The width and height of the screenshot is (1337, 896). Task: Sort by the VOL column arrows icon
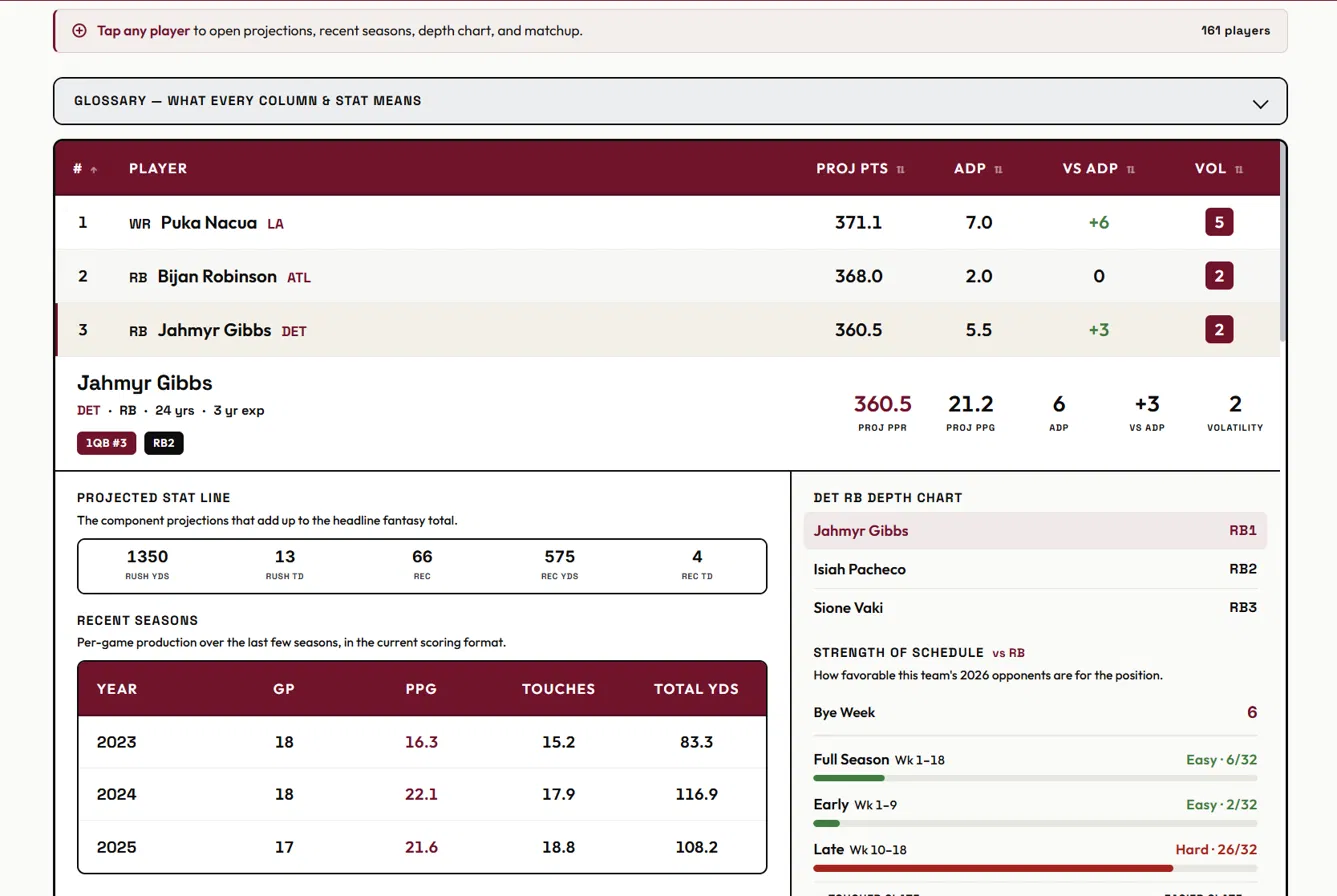point(1239,169)
